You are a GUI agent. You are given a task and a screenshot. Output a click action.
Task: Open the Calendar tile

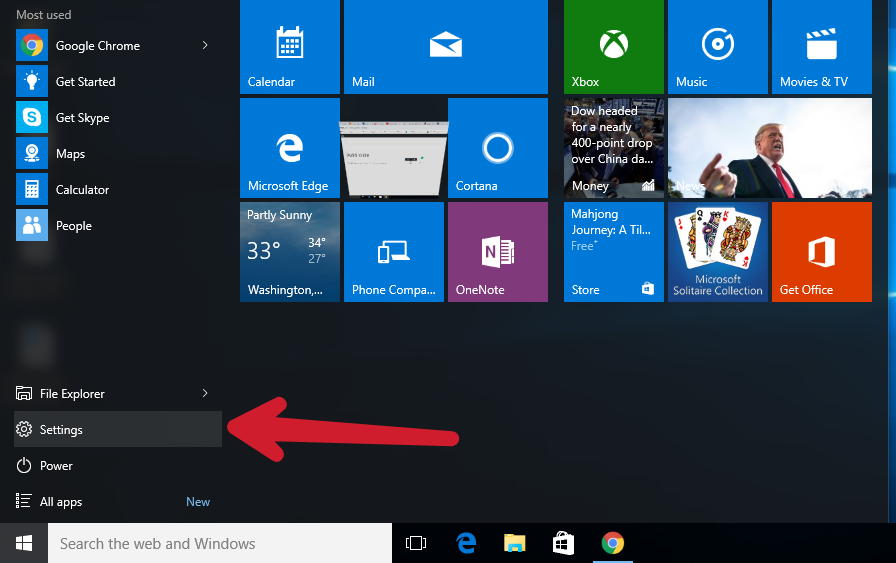pyautogui.click(x=290, y=47)
